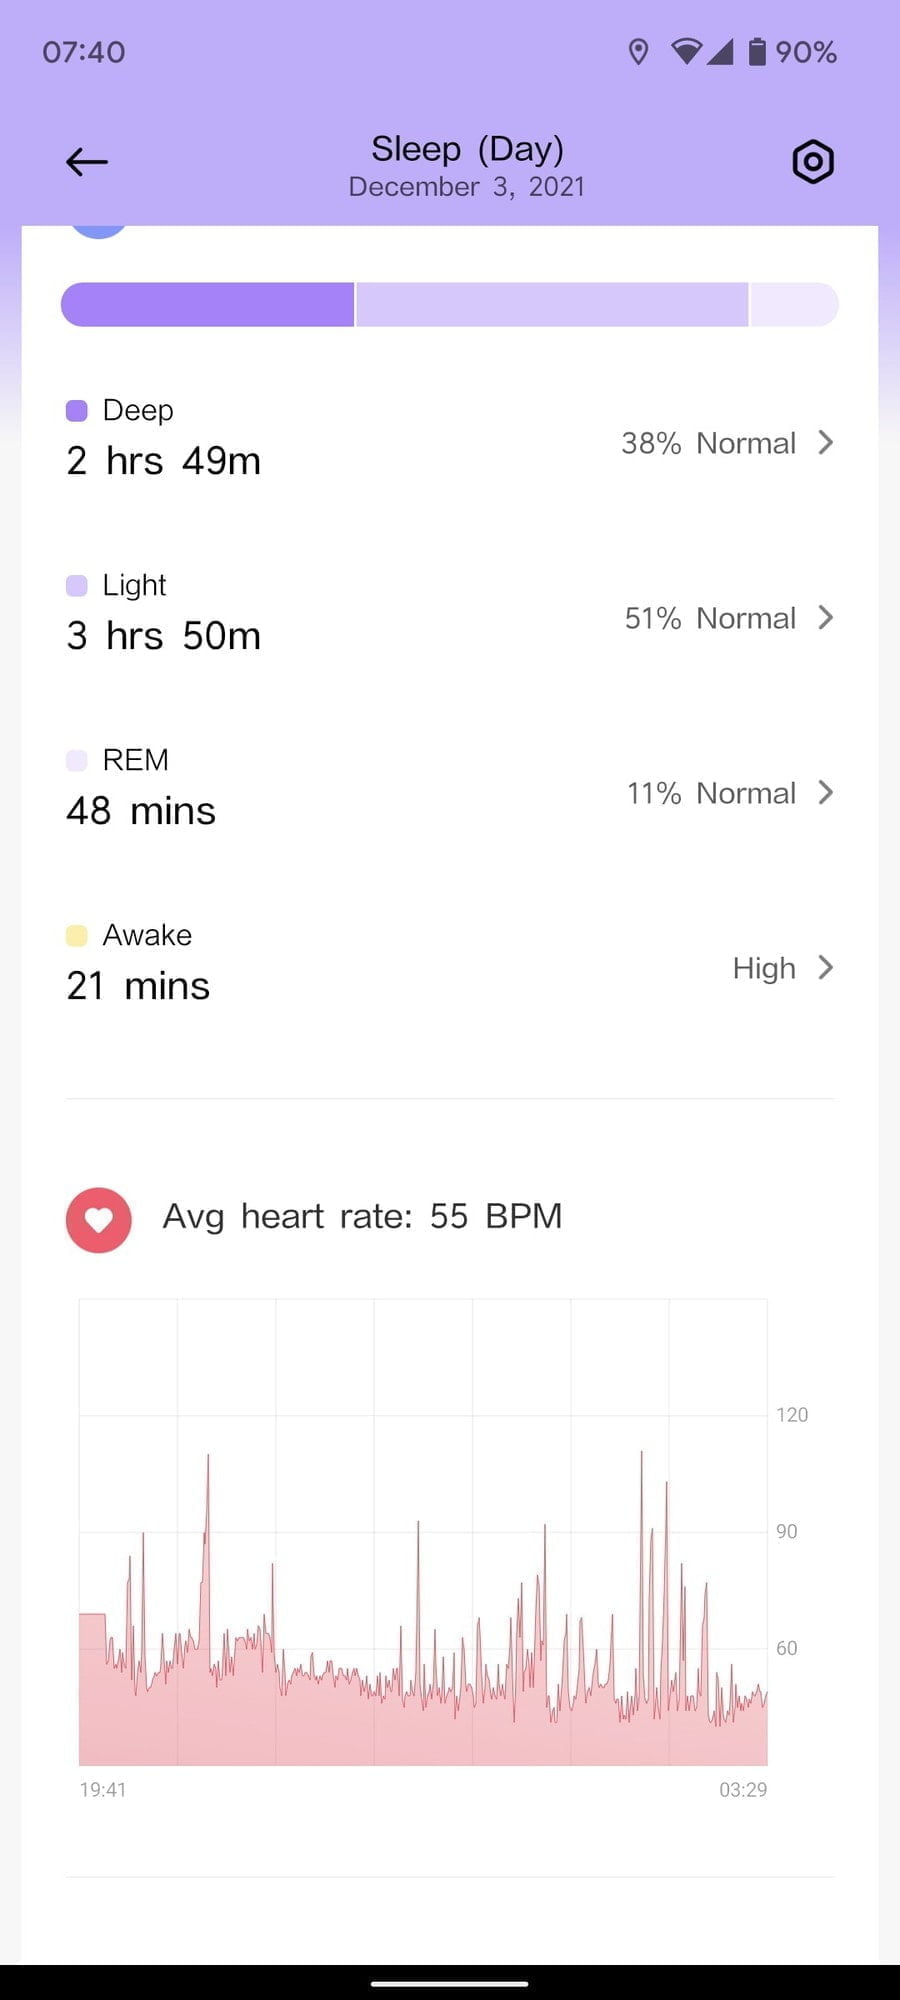Screen dimensions: 900x2000
Task: Tap the Awake High status label
Action: pyautogui.click(x=764, y=968)
